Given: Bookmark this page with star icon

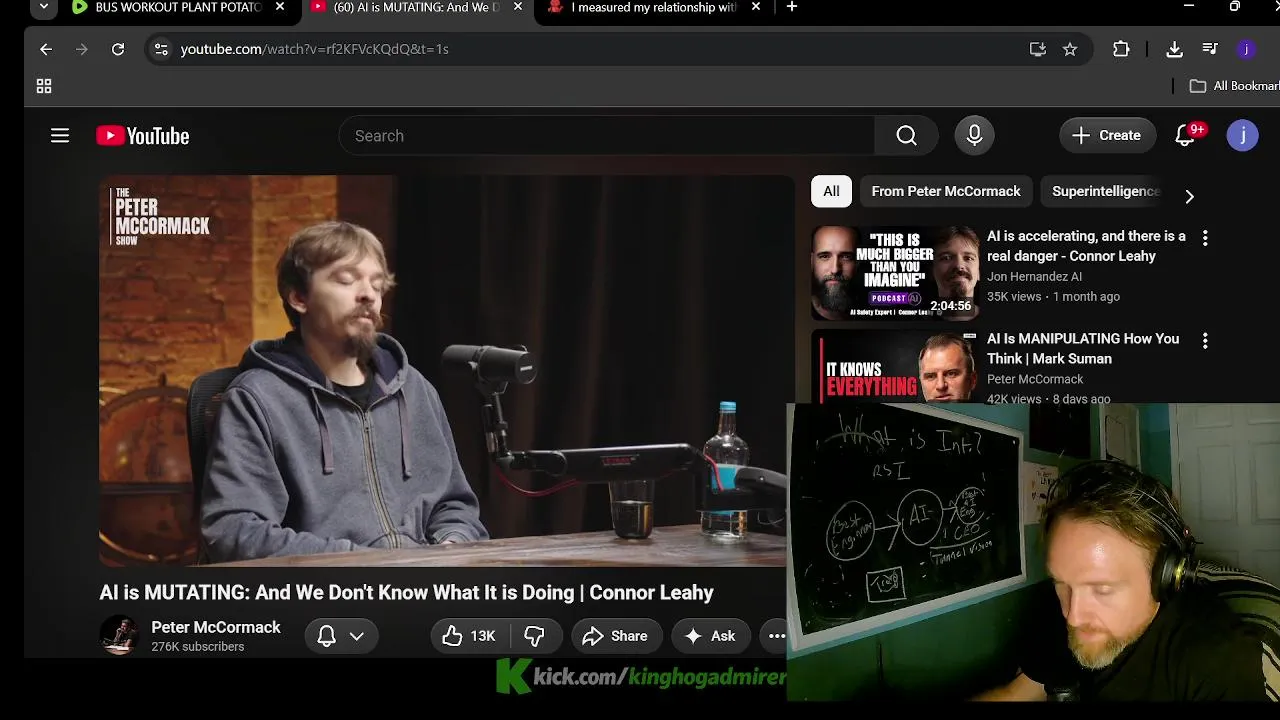Looking at the screenshot, I should pos(1070,49).
